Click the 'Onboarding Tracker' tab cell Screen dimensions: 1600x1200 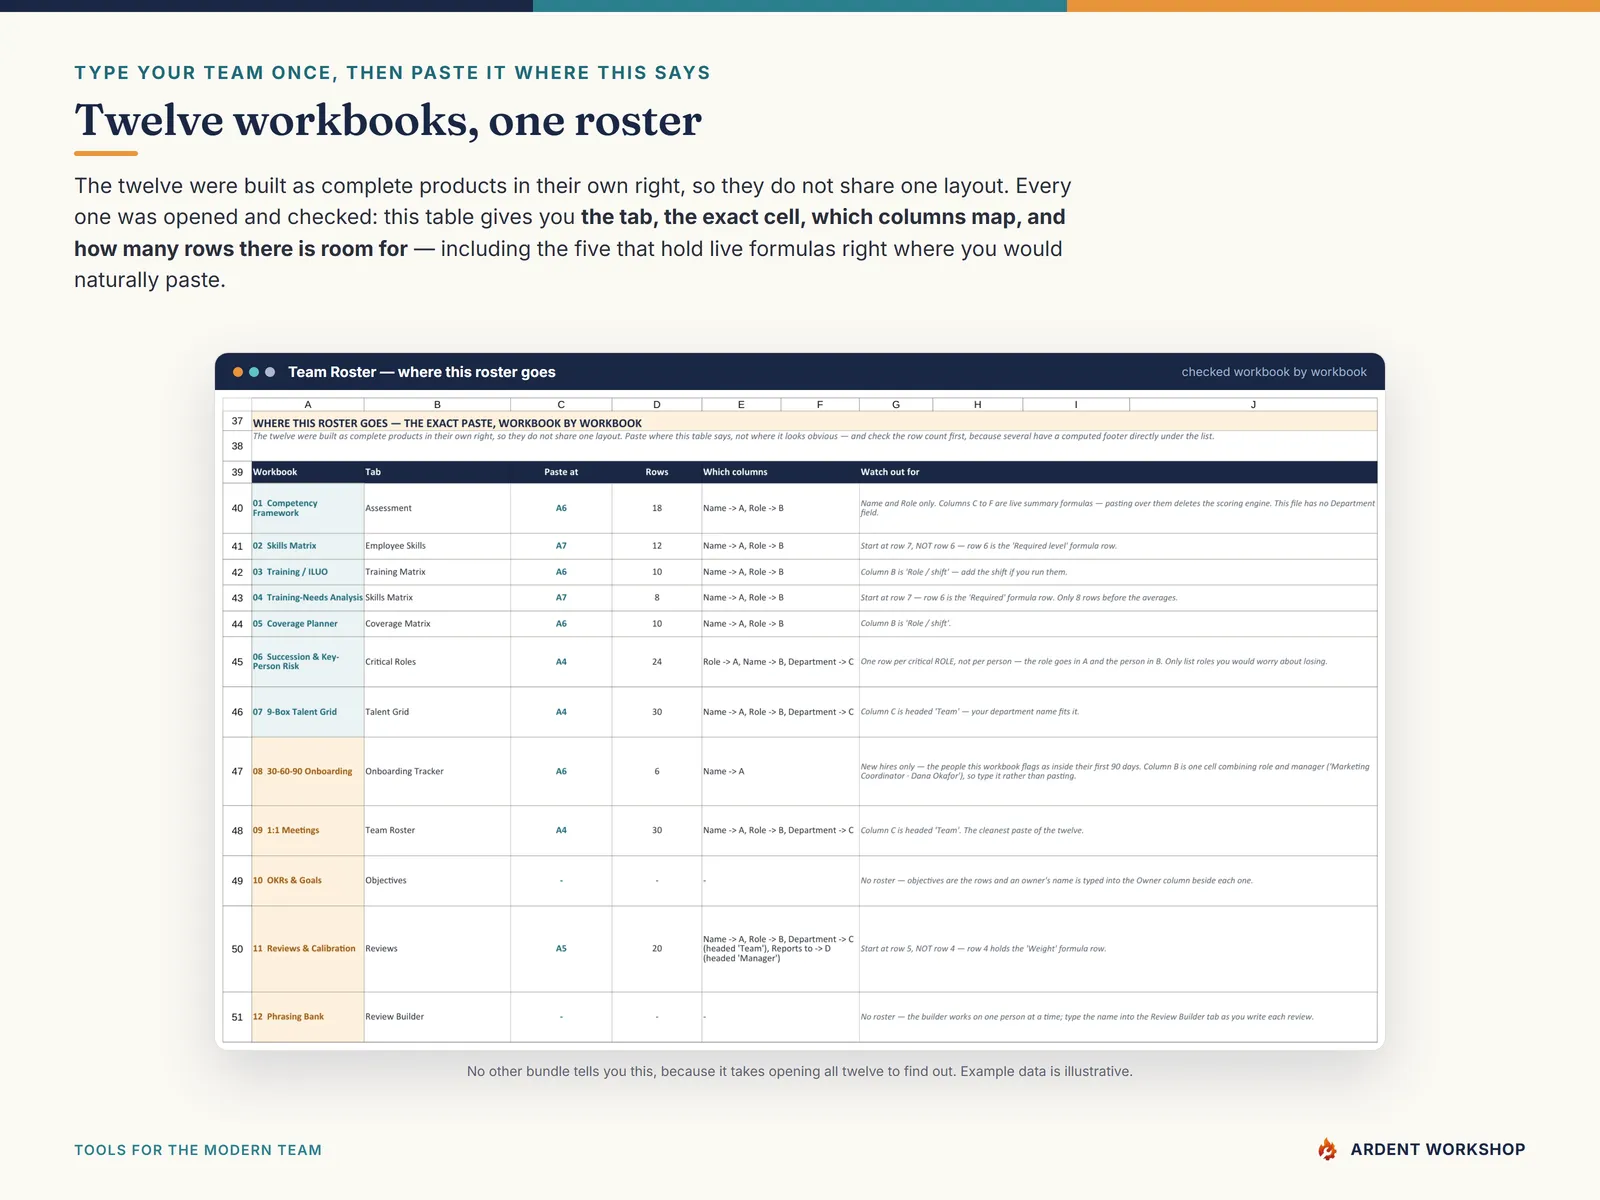click(x=437, y=771)
